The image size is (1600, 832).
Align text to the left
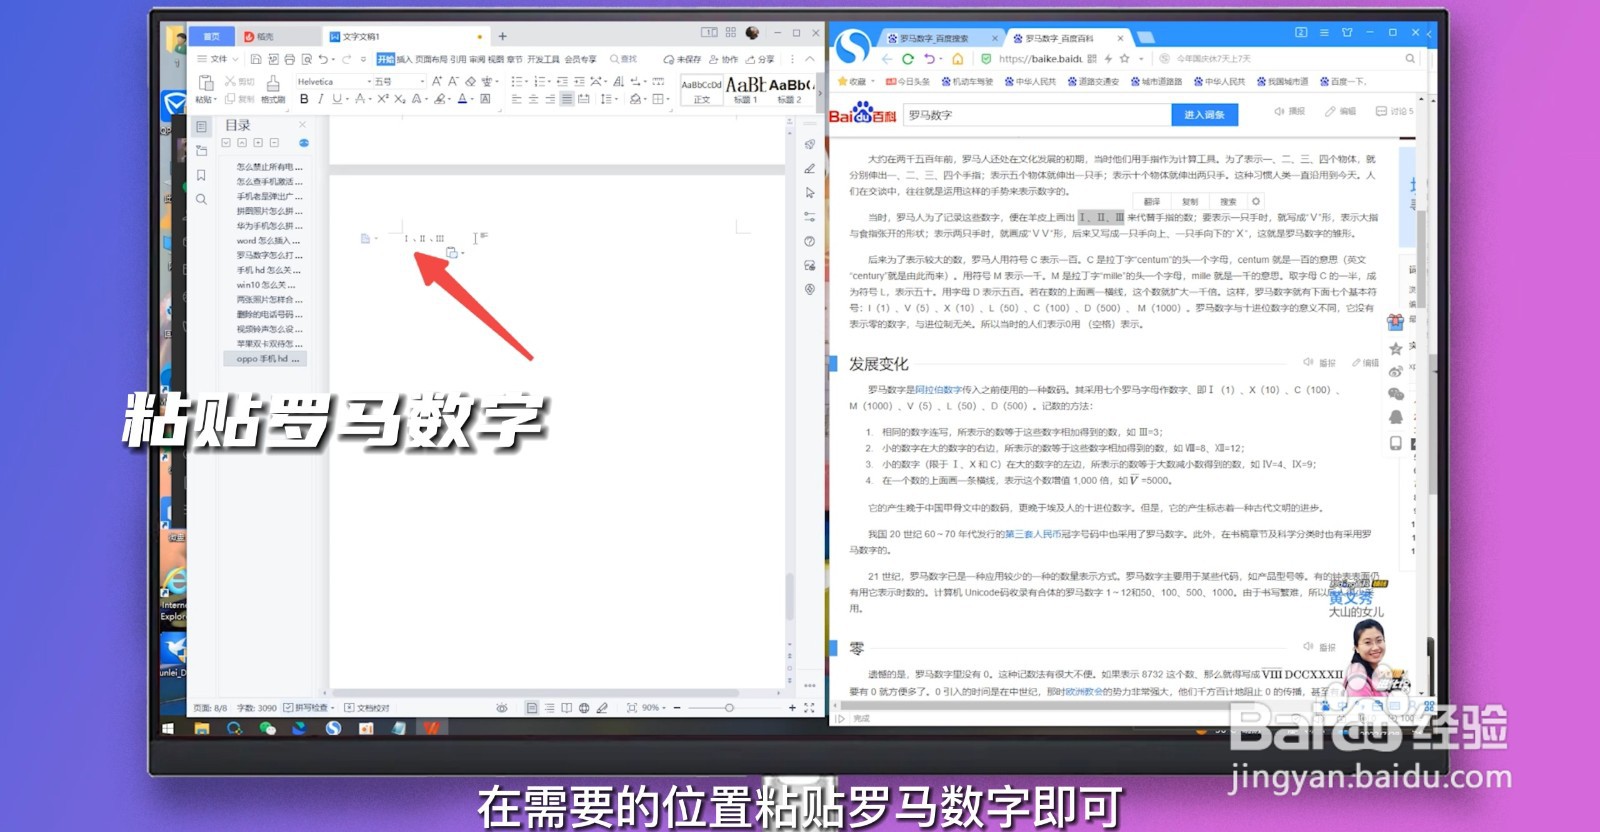click(x=516, y=99)
